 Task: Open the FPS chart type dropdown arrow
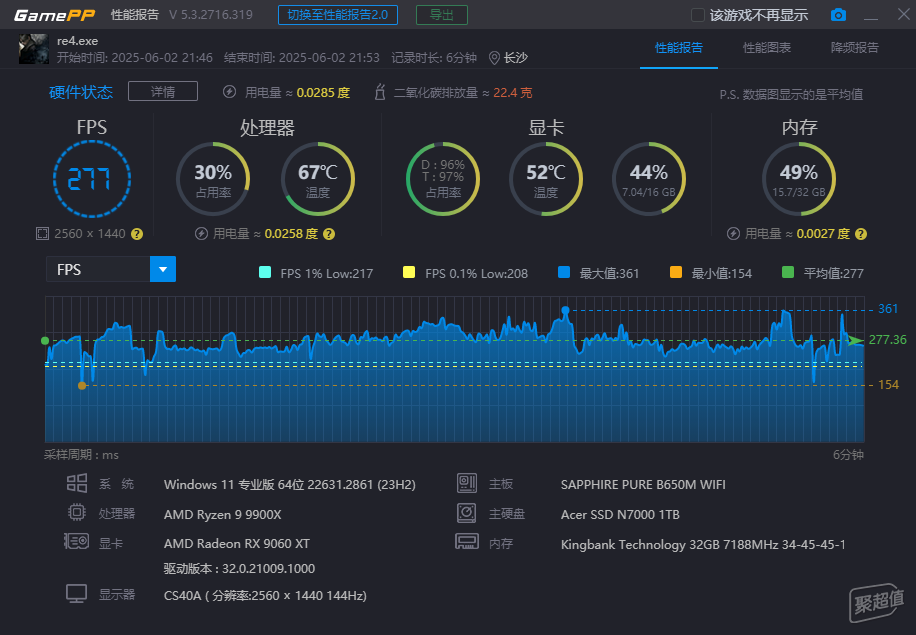click(x=163, y=269)
